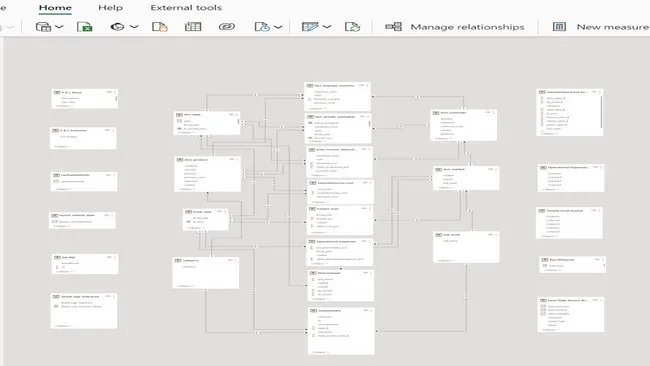This screenshot has height=366, width=650.
Task: Click the Transform data icon
Action: point(310,27)
